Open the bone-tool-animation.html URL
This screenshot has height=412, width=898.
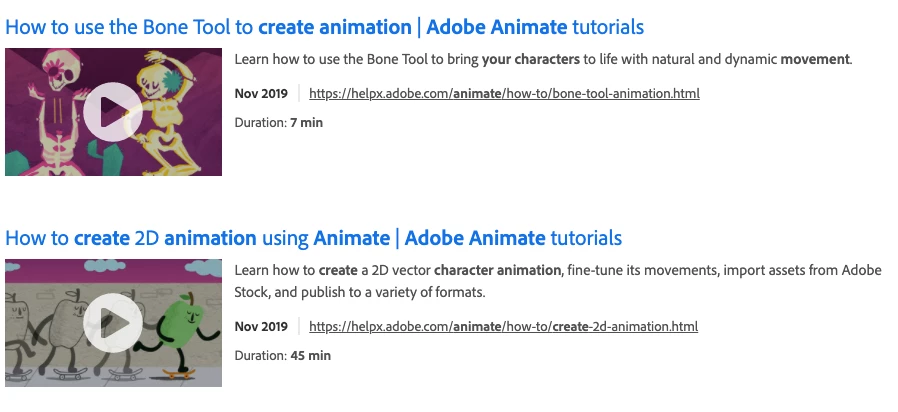click(505, 93)
